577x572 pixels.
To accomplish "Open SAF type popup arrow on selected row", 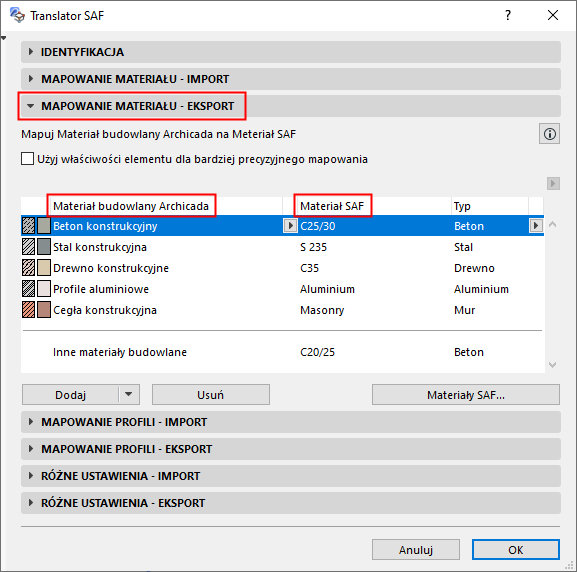I will (x=536, y=226).
